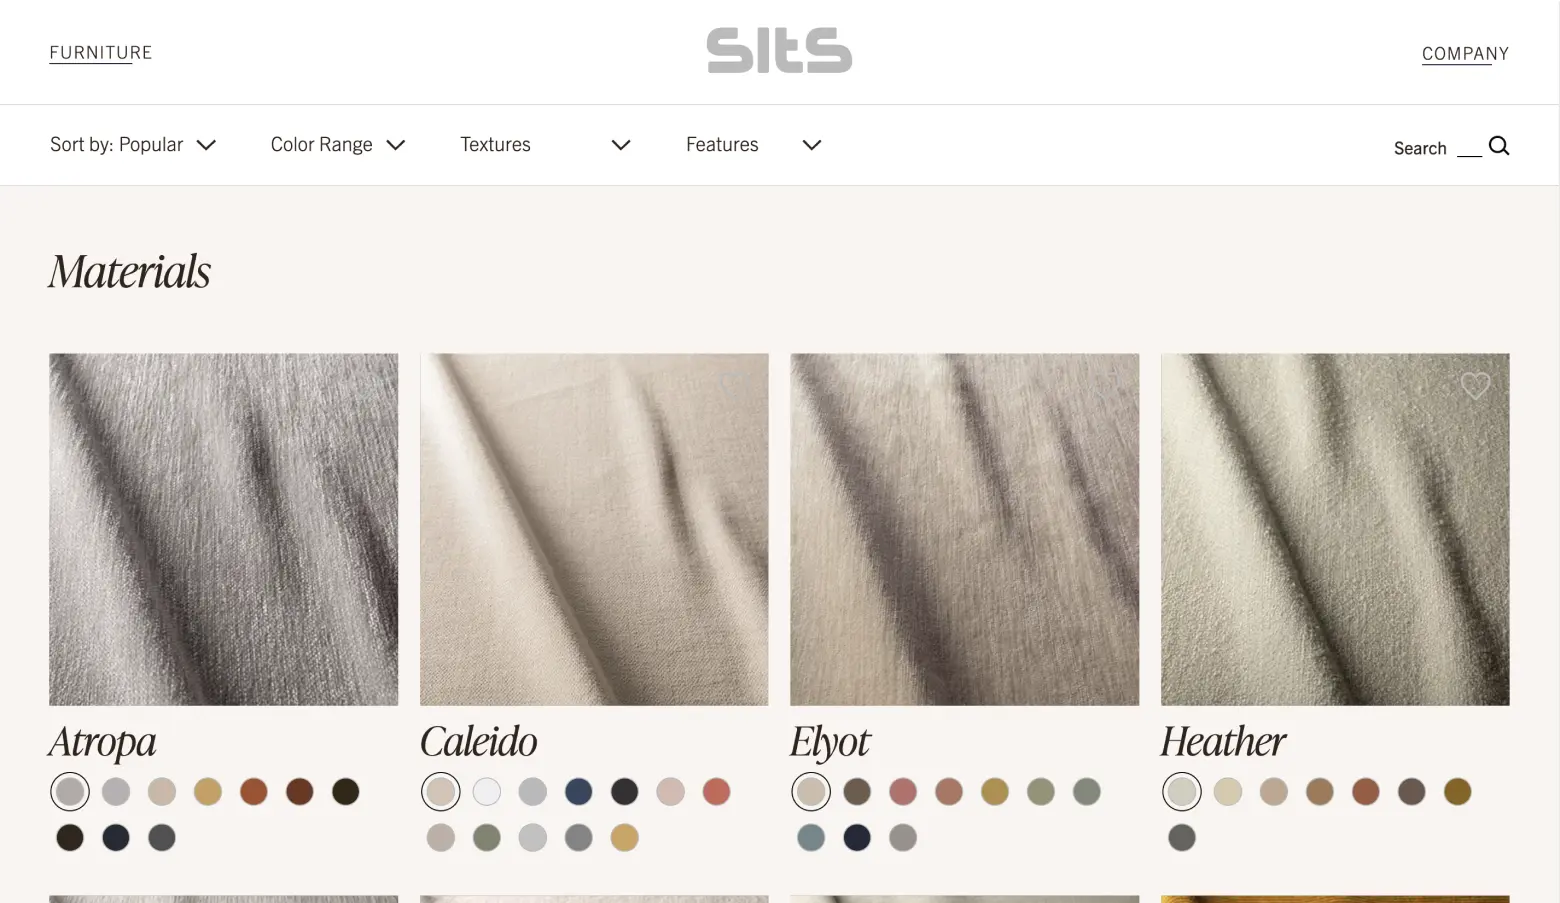Click the search magnifier icon
The height and width of the screenshot is (903, 1560).
(x=1498, y=146)
